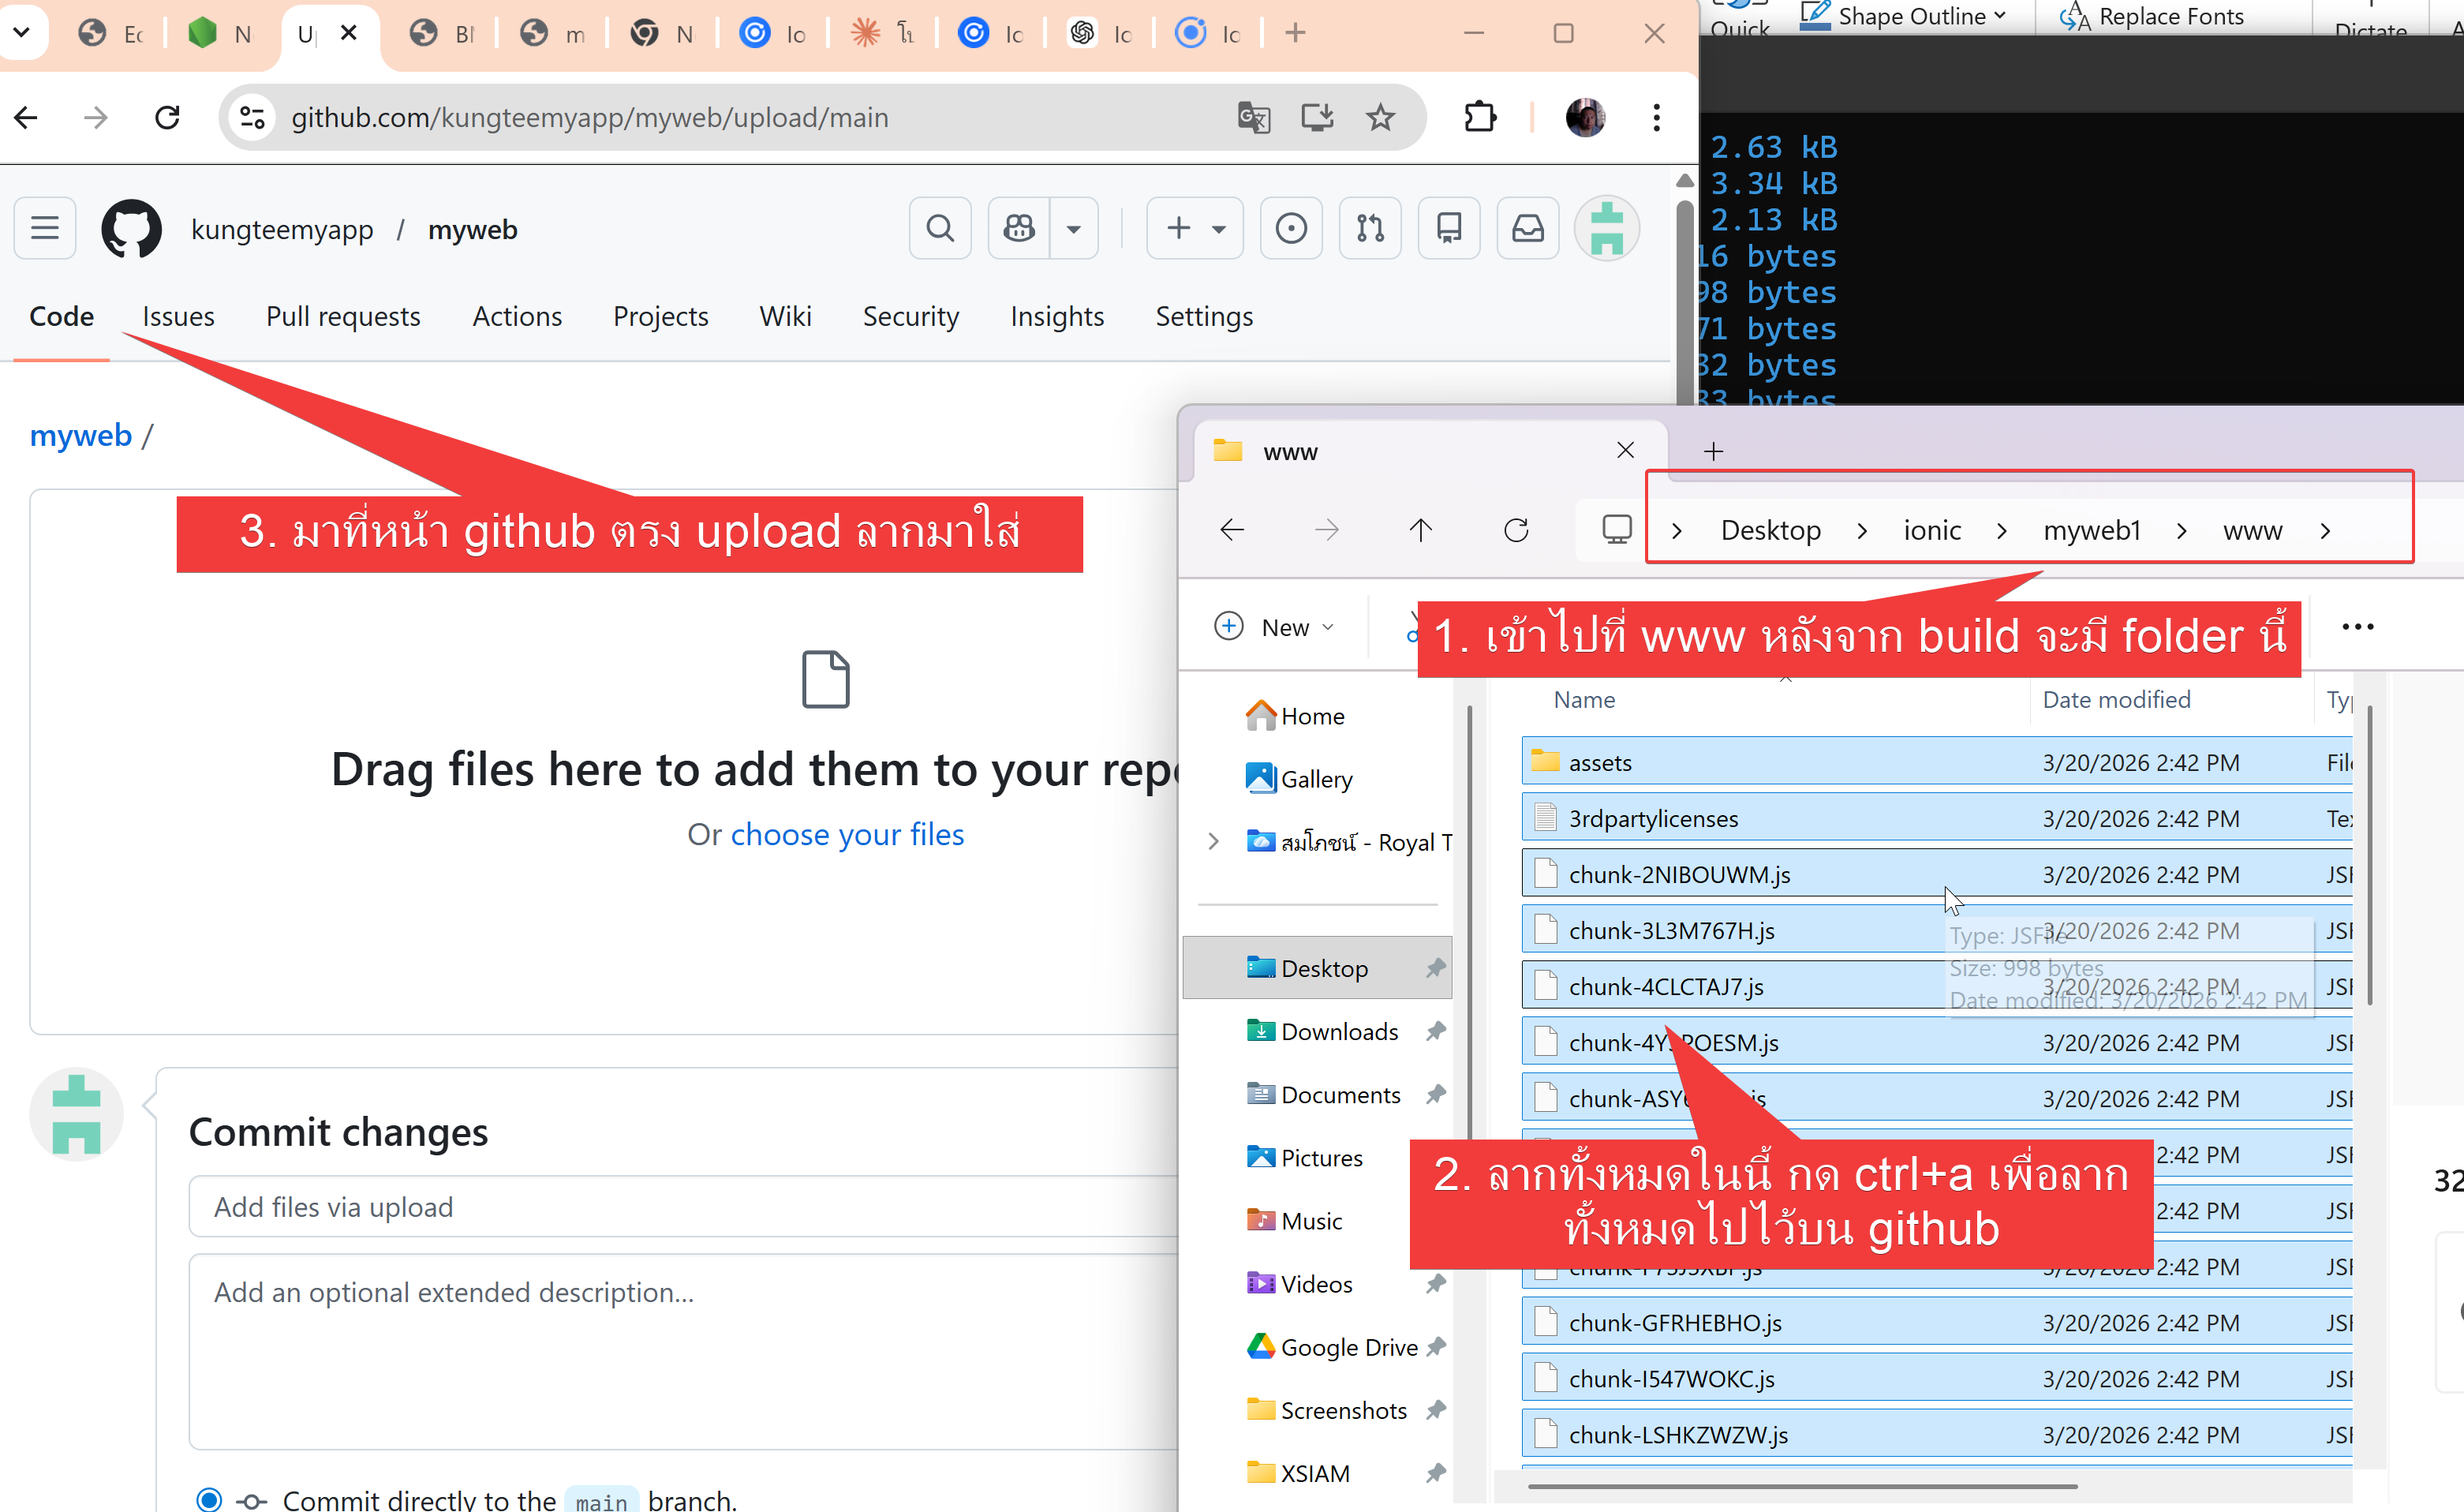Open the GitHub notifications inbox icon
This screenshot has width=2464, height=1512.
tap(1527, 229)
